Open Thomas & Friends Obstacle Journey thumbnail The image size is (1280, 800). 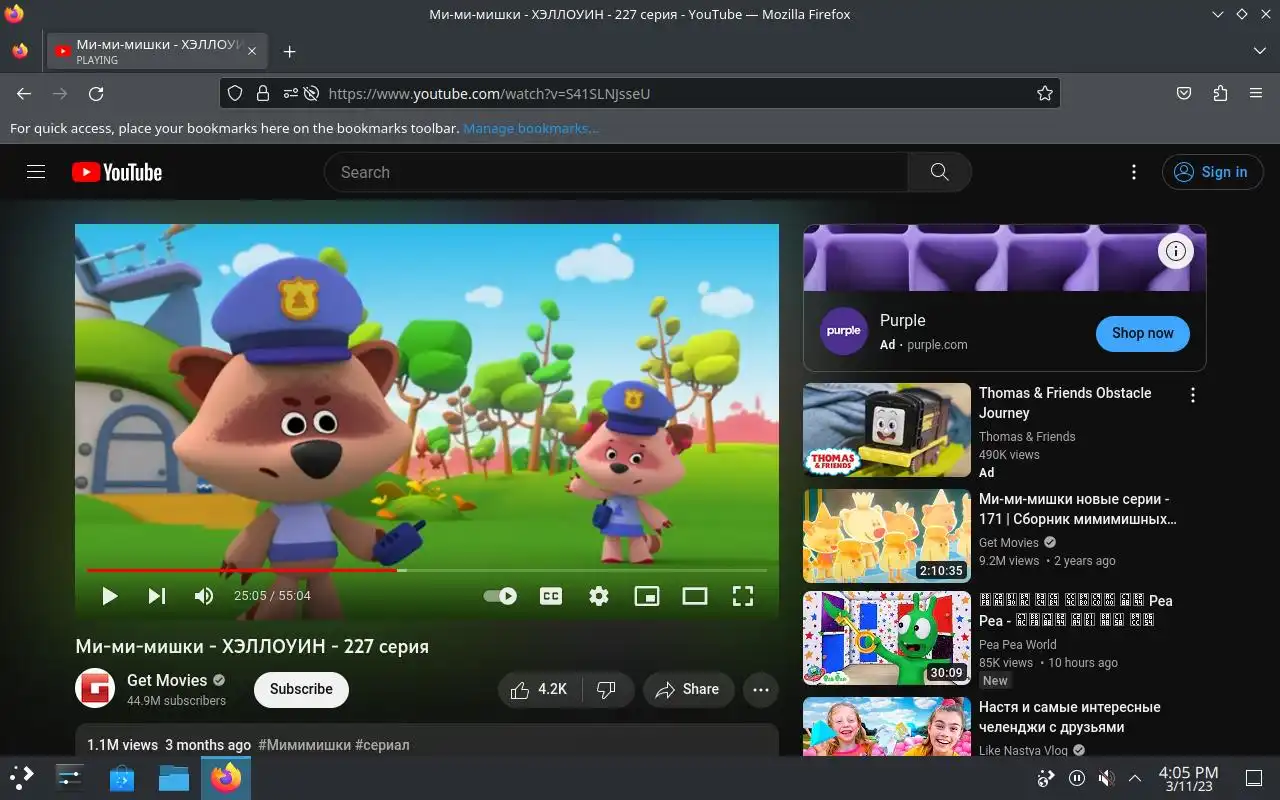coord(887,430)
